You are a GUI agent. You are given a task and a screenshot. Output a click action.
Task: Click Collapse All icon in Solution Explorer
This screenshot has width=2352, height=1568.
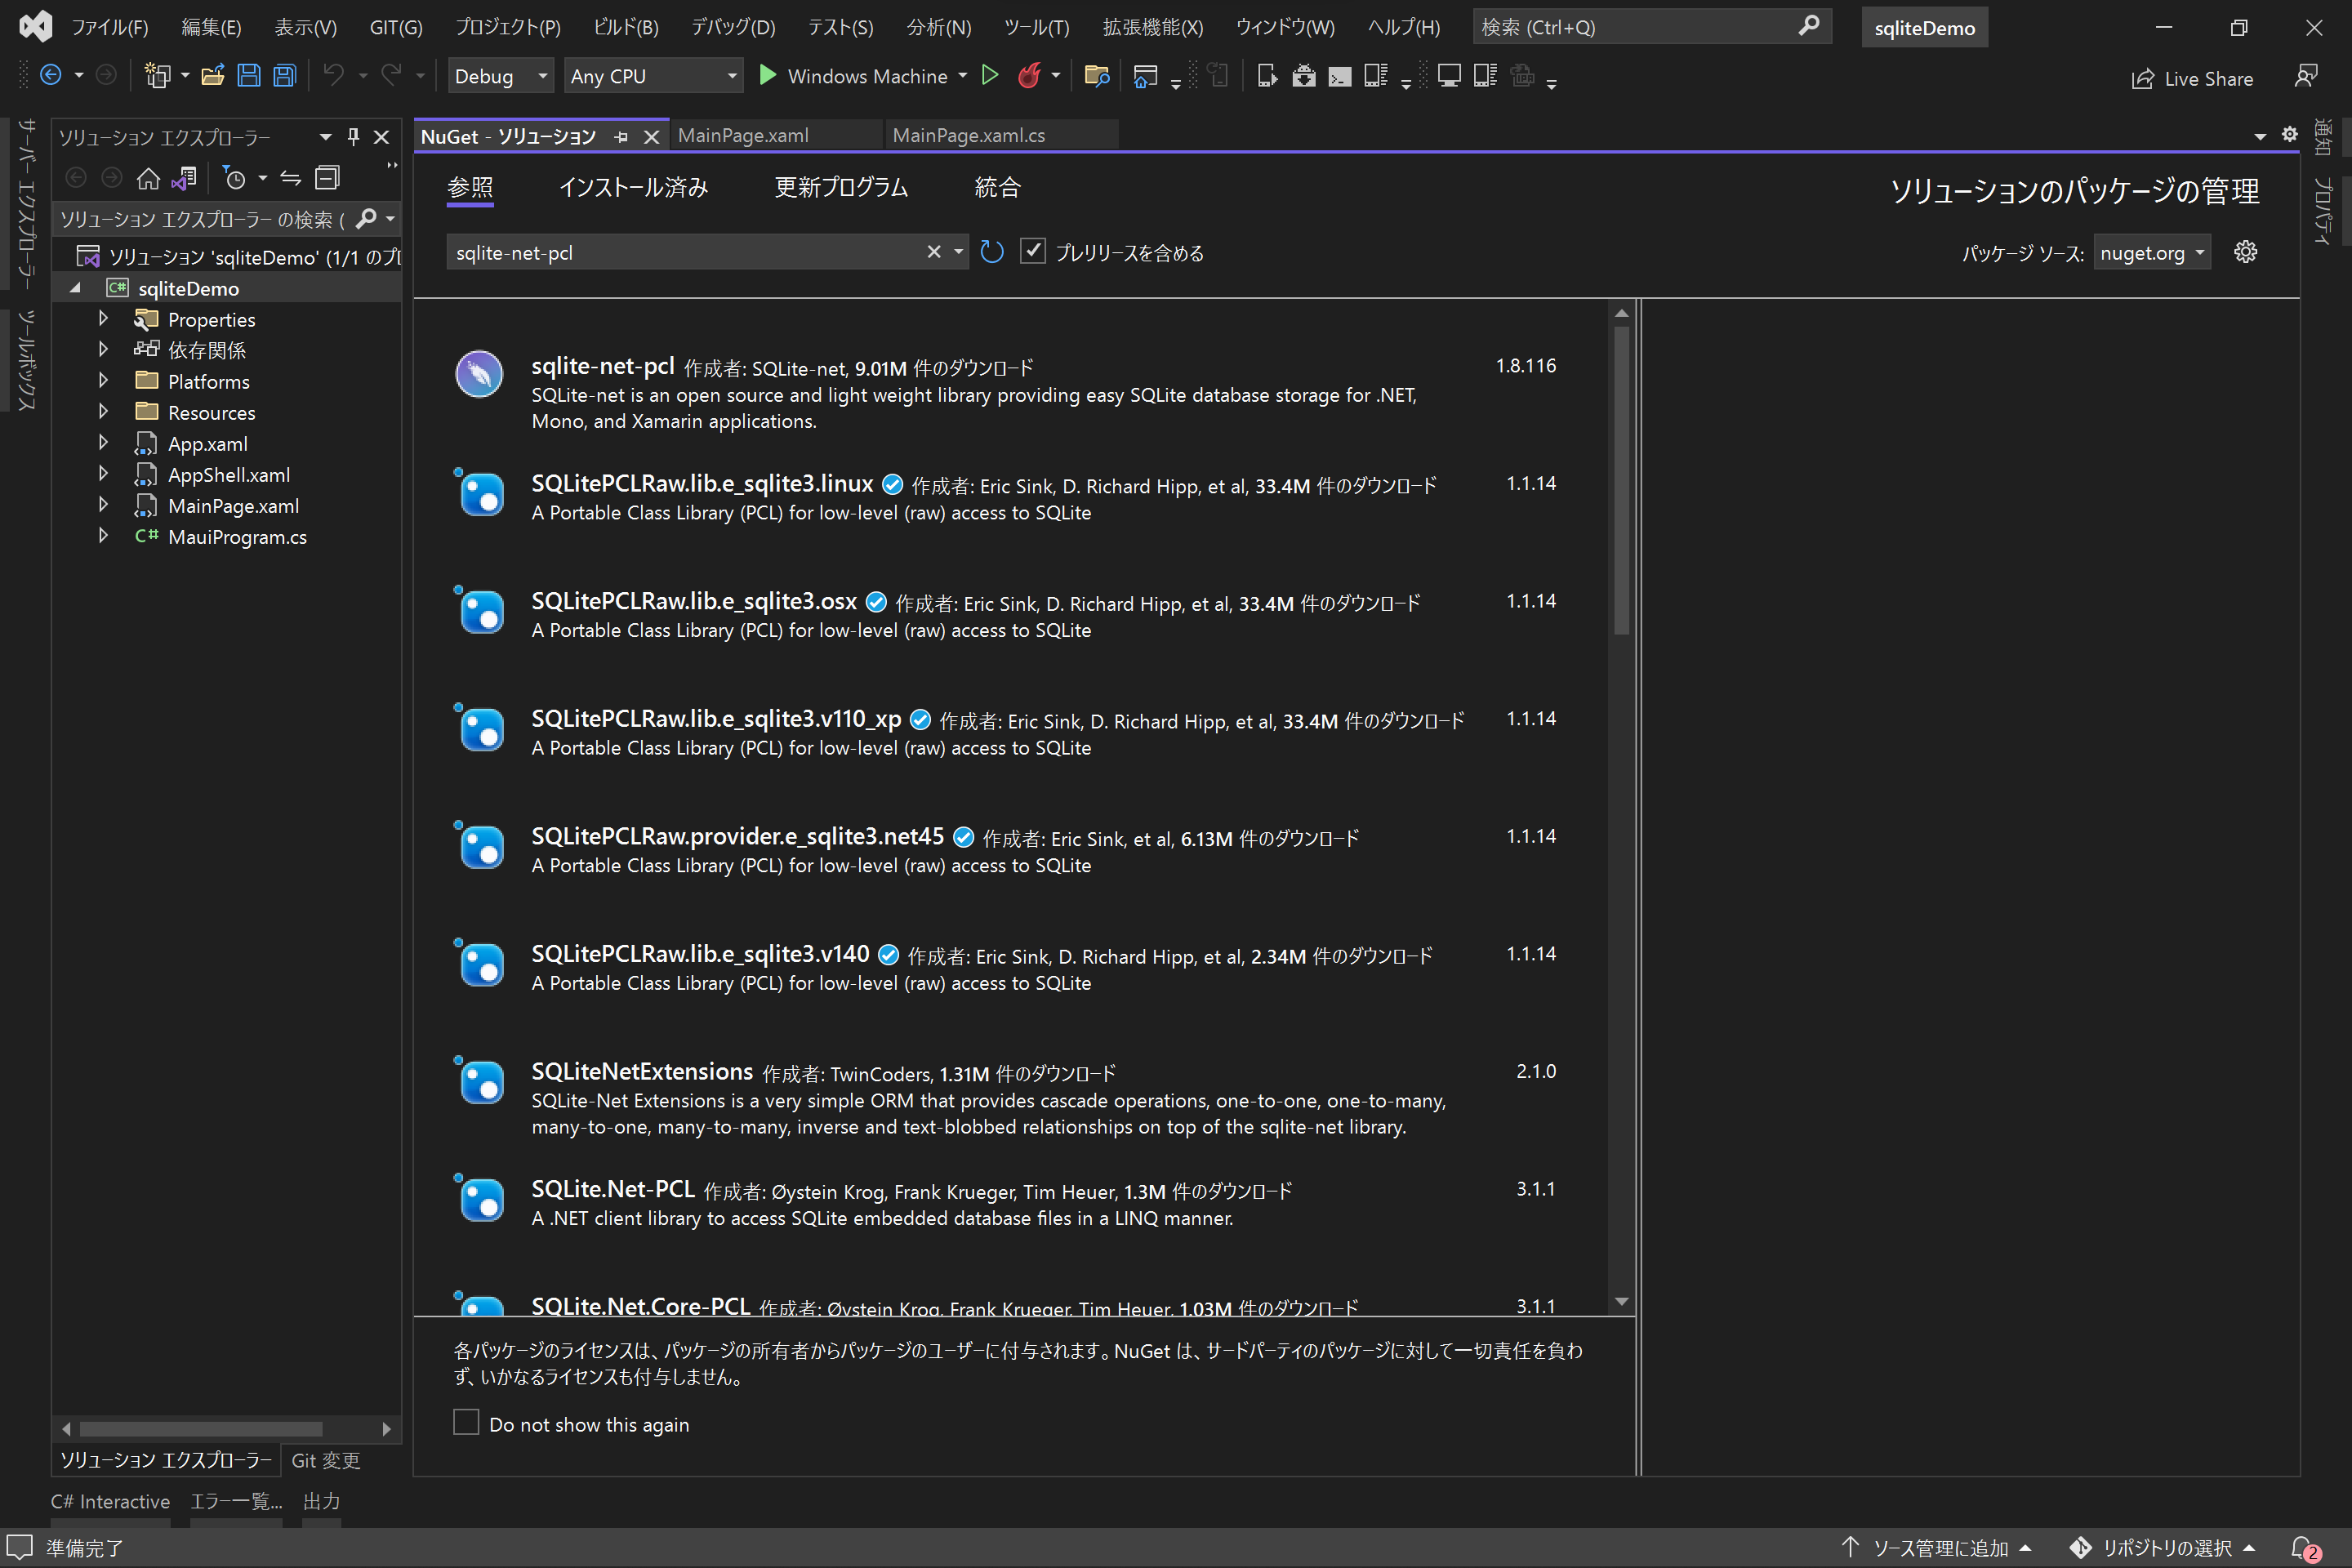pyautogui.click(x=327, y=179)
